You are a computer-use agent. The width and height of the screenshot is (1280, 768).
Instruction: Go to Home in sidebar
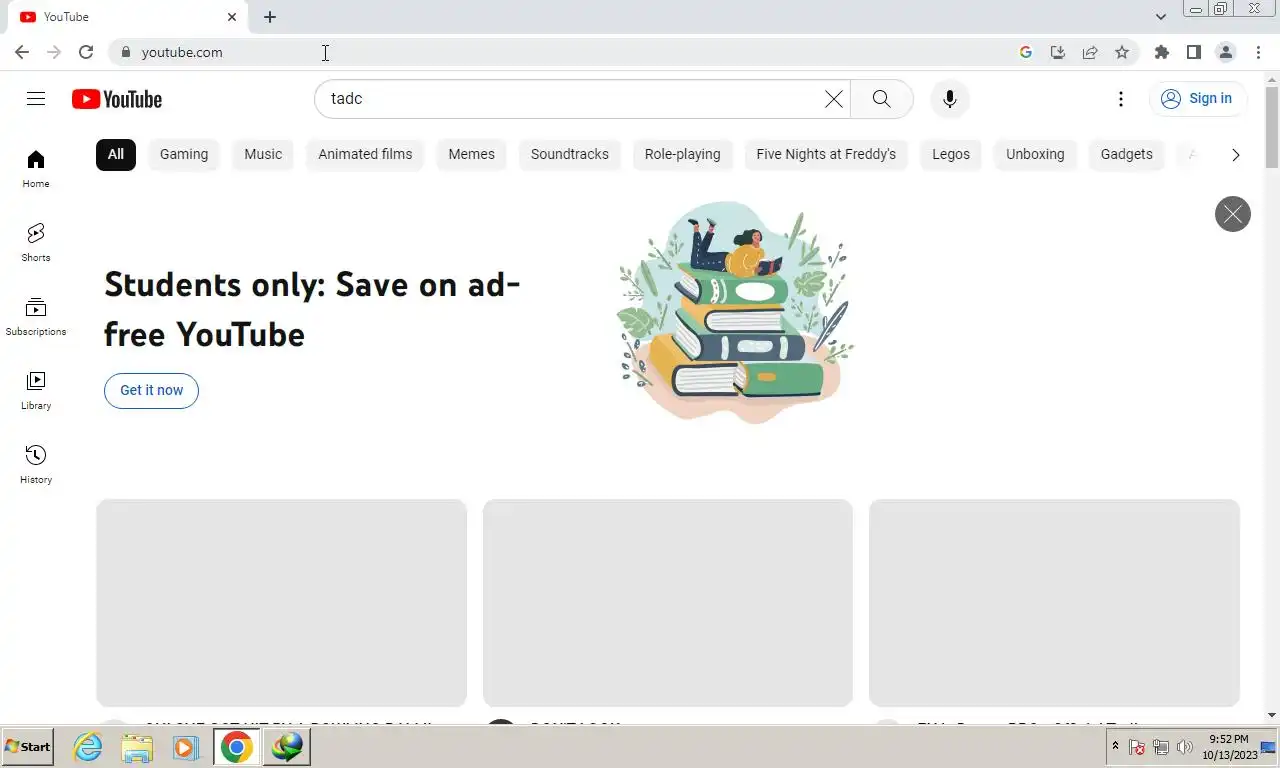pos(36,169)
